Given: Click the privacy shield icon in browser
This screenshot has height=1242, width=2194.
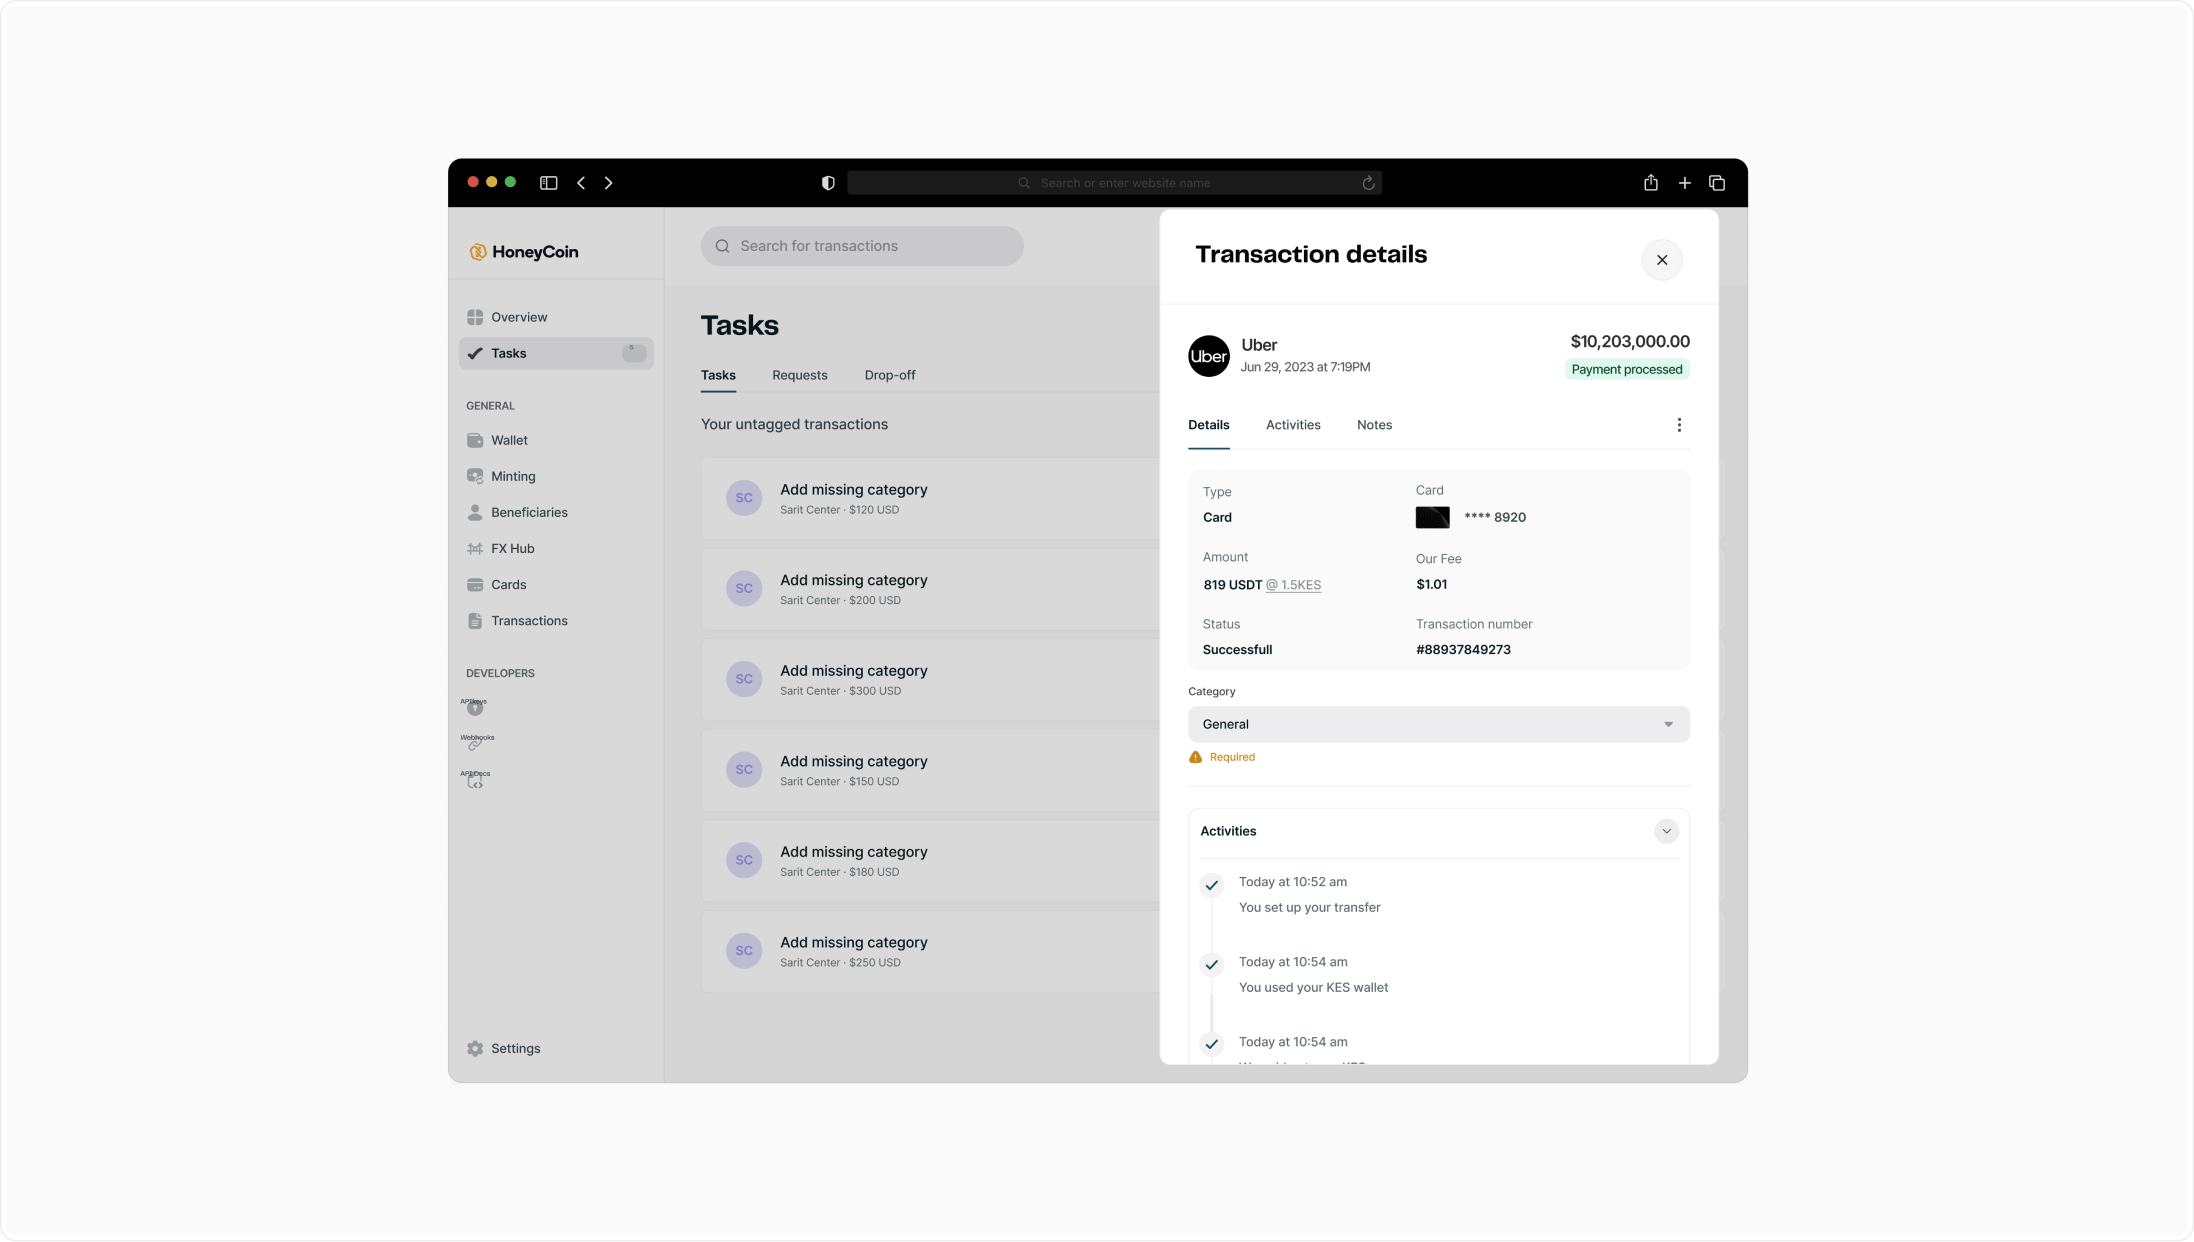Looking at the screenshot, I should click(x=828, y=183).
